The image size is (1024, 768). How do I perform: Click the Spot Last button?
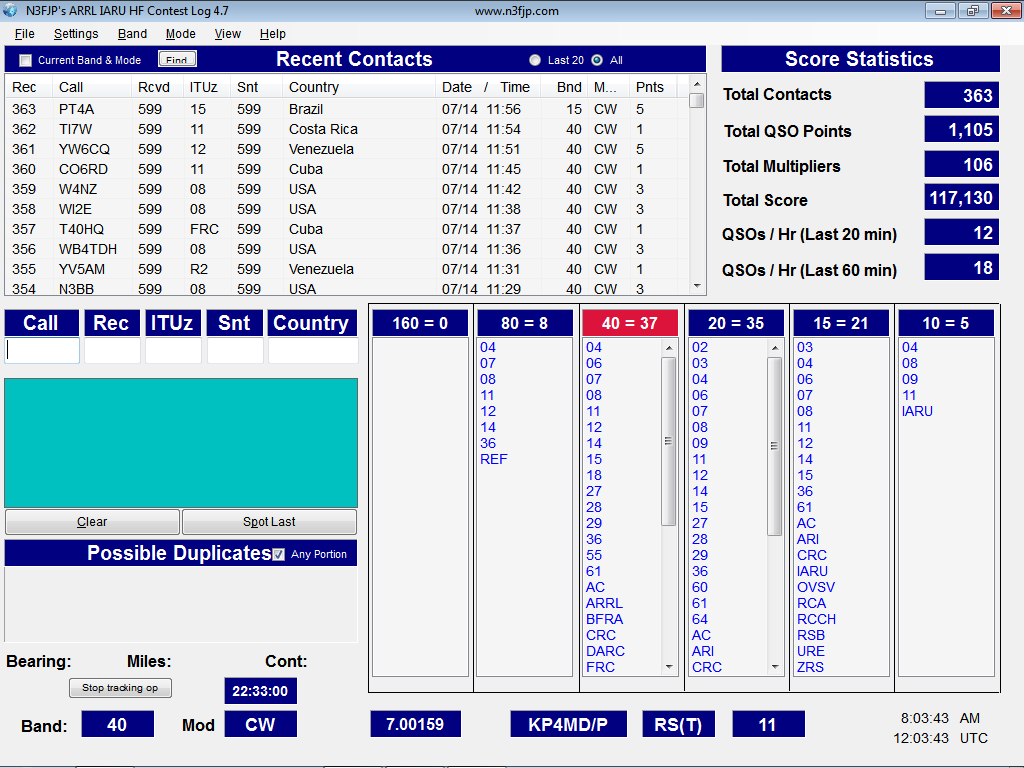point(269,522)
